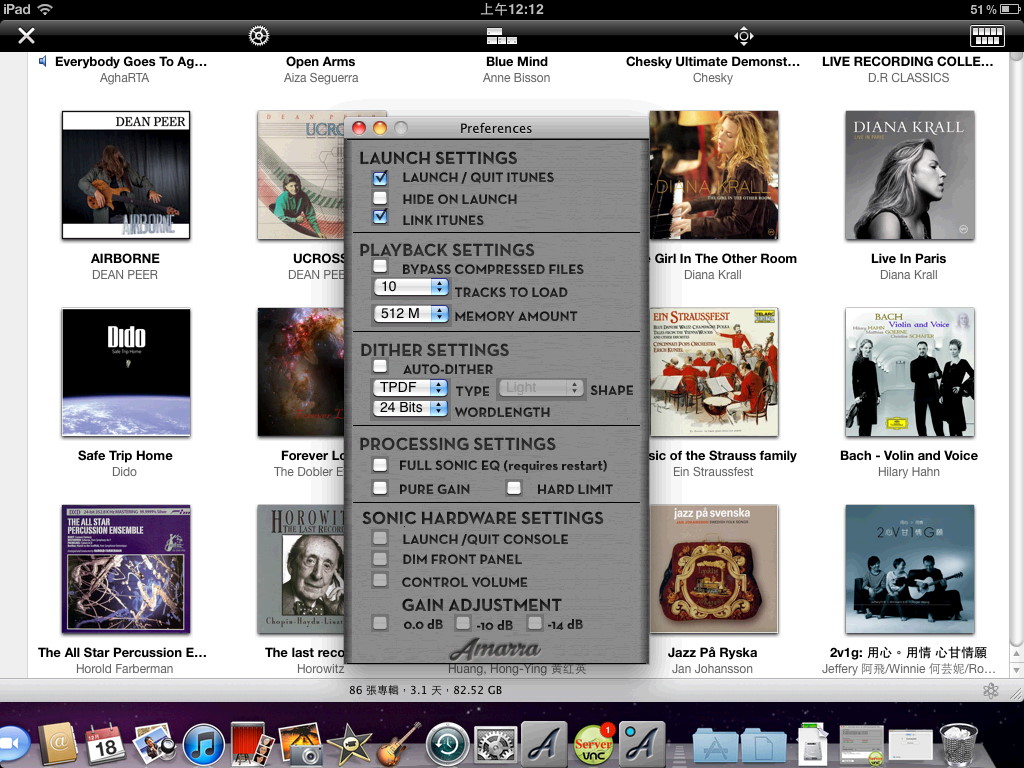Viewport: 1024px width, 768px height.
Task: Open the Memory Amount dropdown showing 512 M
Action: pyautogui.click(x=411, y=313)
